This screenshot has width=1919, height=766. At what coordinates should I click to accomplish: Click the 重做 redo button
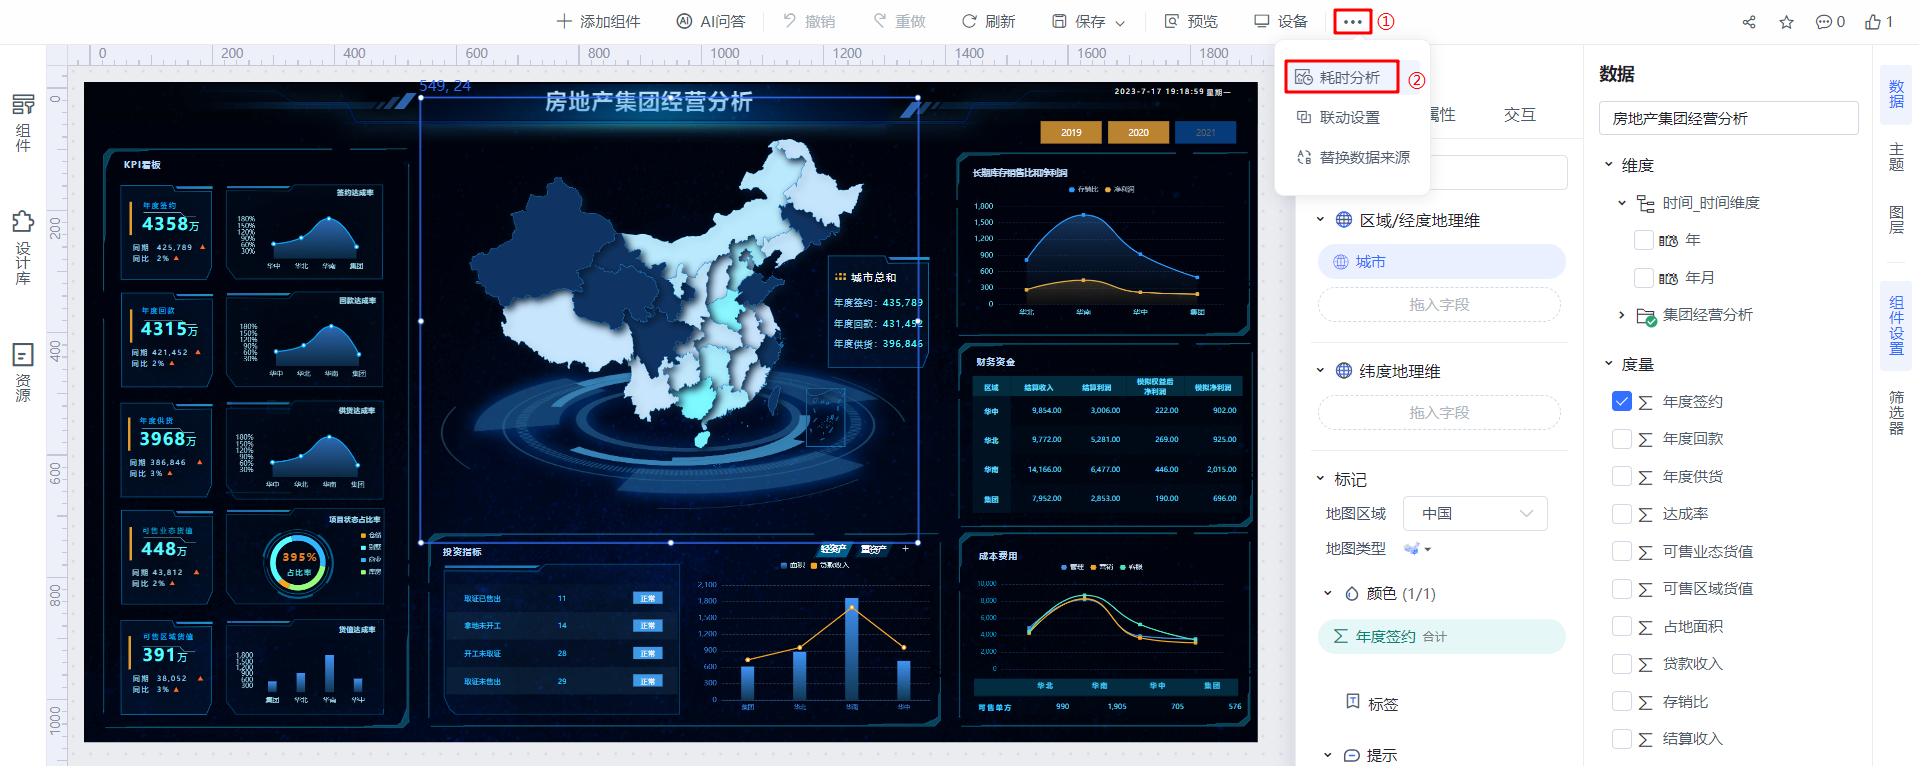[x=899, y=21]
